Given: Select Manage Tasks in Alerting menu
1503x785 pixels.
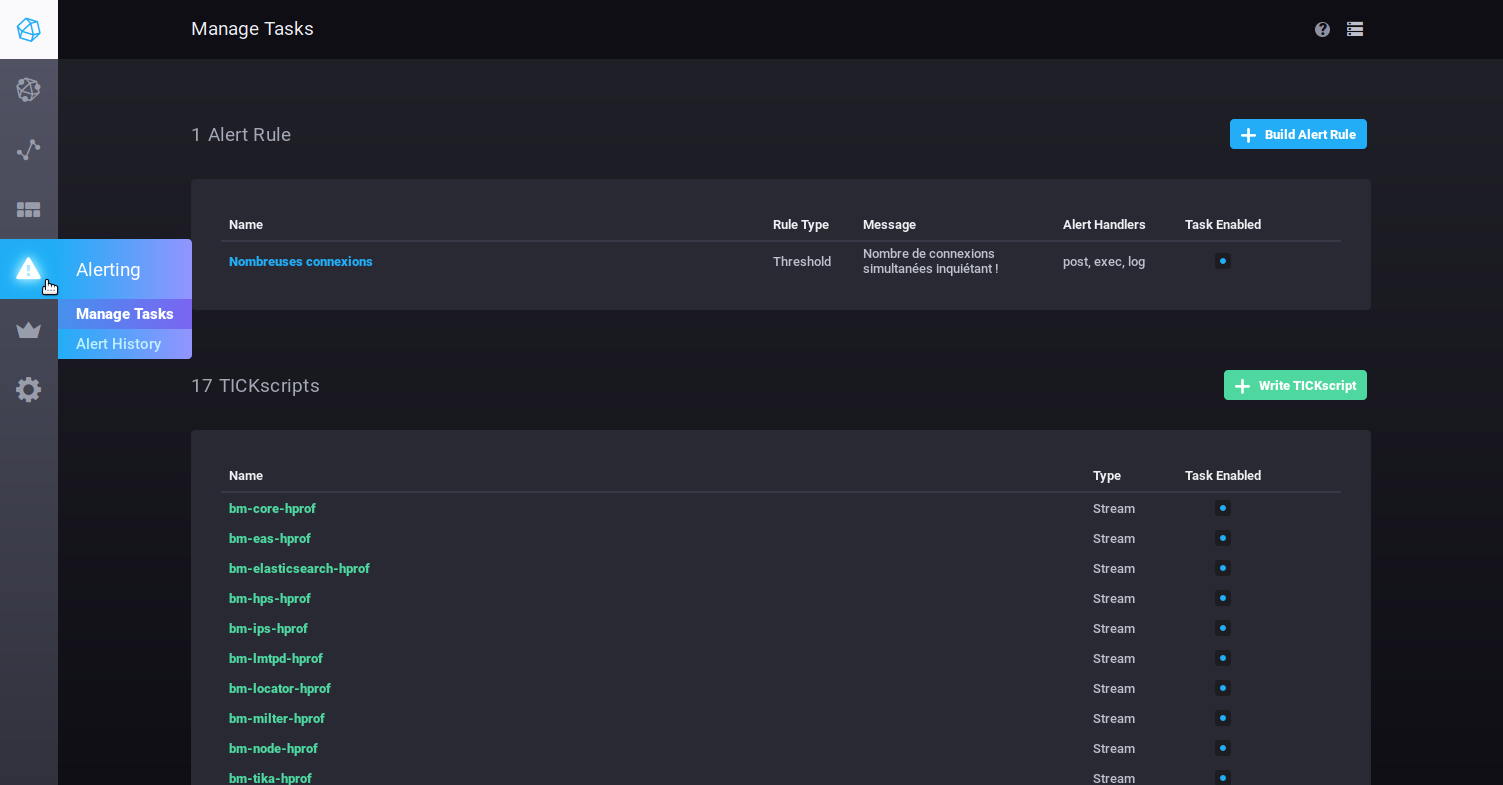Looking at the screenshot, I should point(125,314).
